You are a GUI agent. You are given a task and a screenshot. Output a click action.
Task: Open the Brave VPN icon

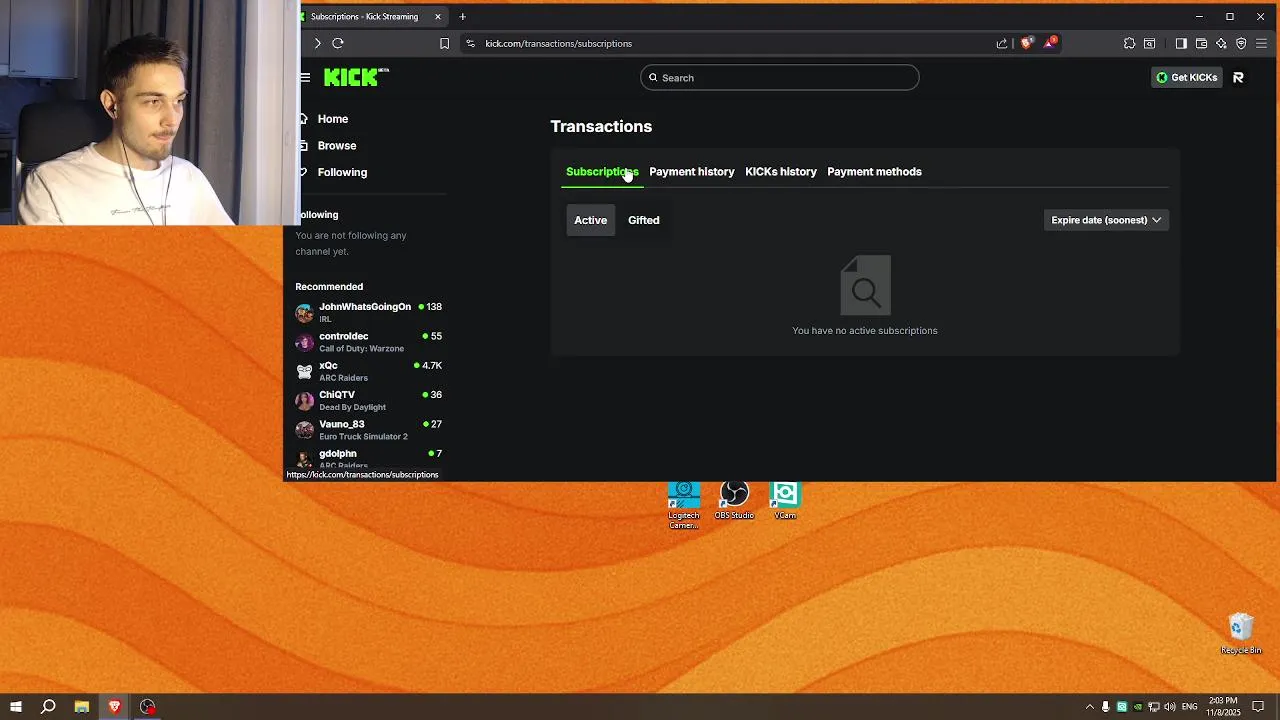[1241, 43]
